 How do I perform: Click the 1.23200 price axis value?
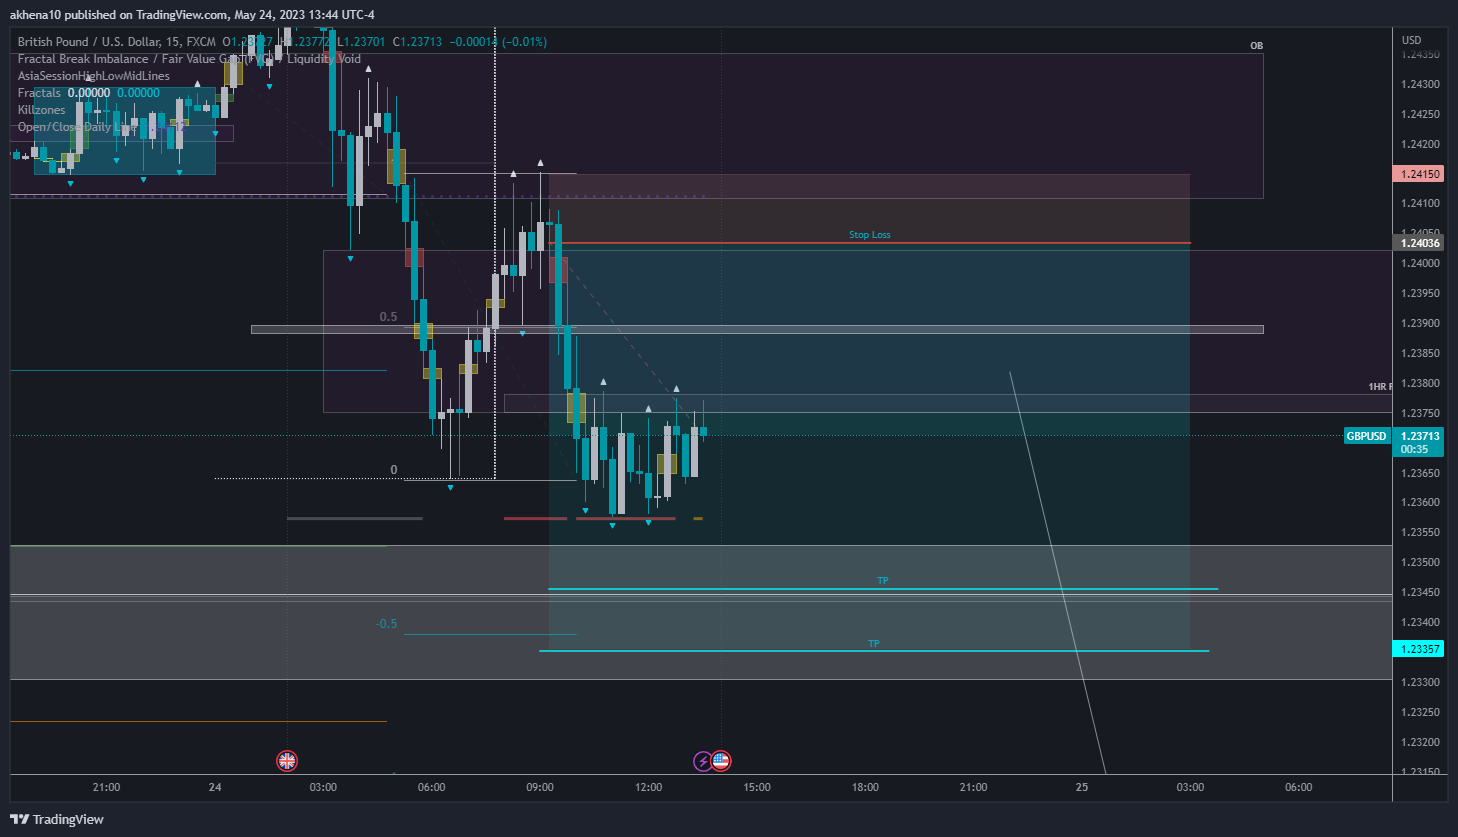(x=1420, y=743)
